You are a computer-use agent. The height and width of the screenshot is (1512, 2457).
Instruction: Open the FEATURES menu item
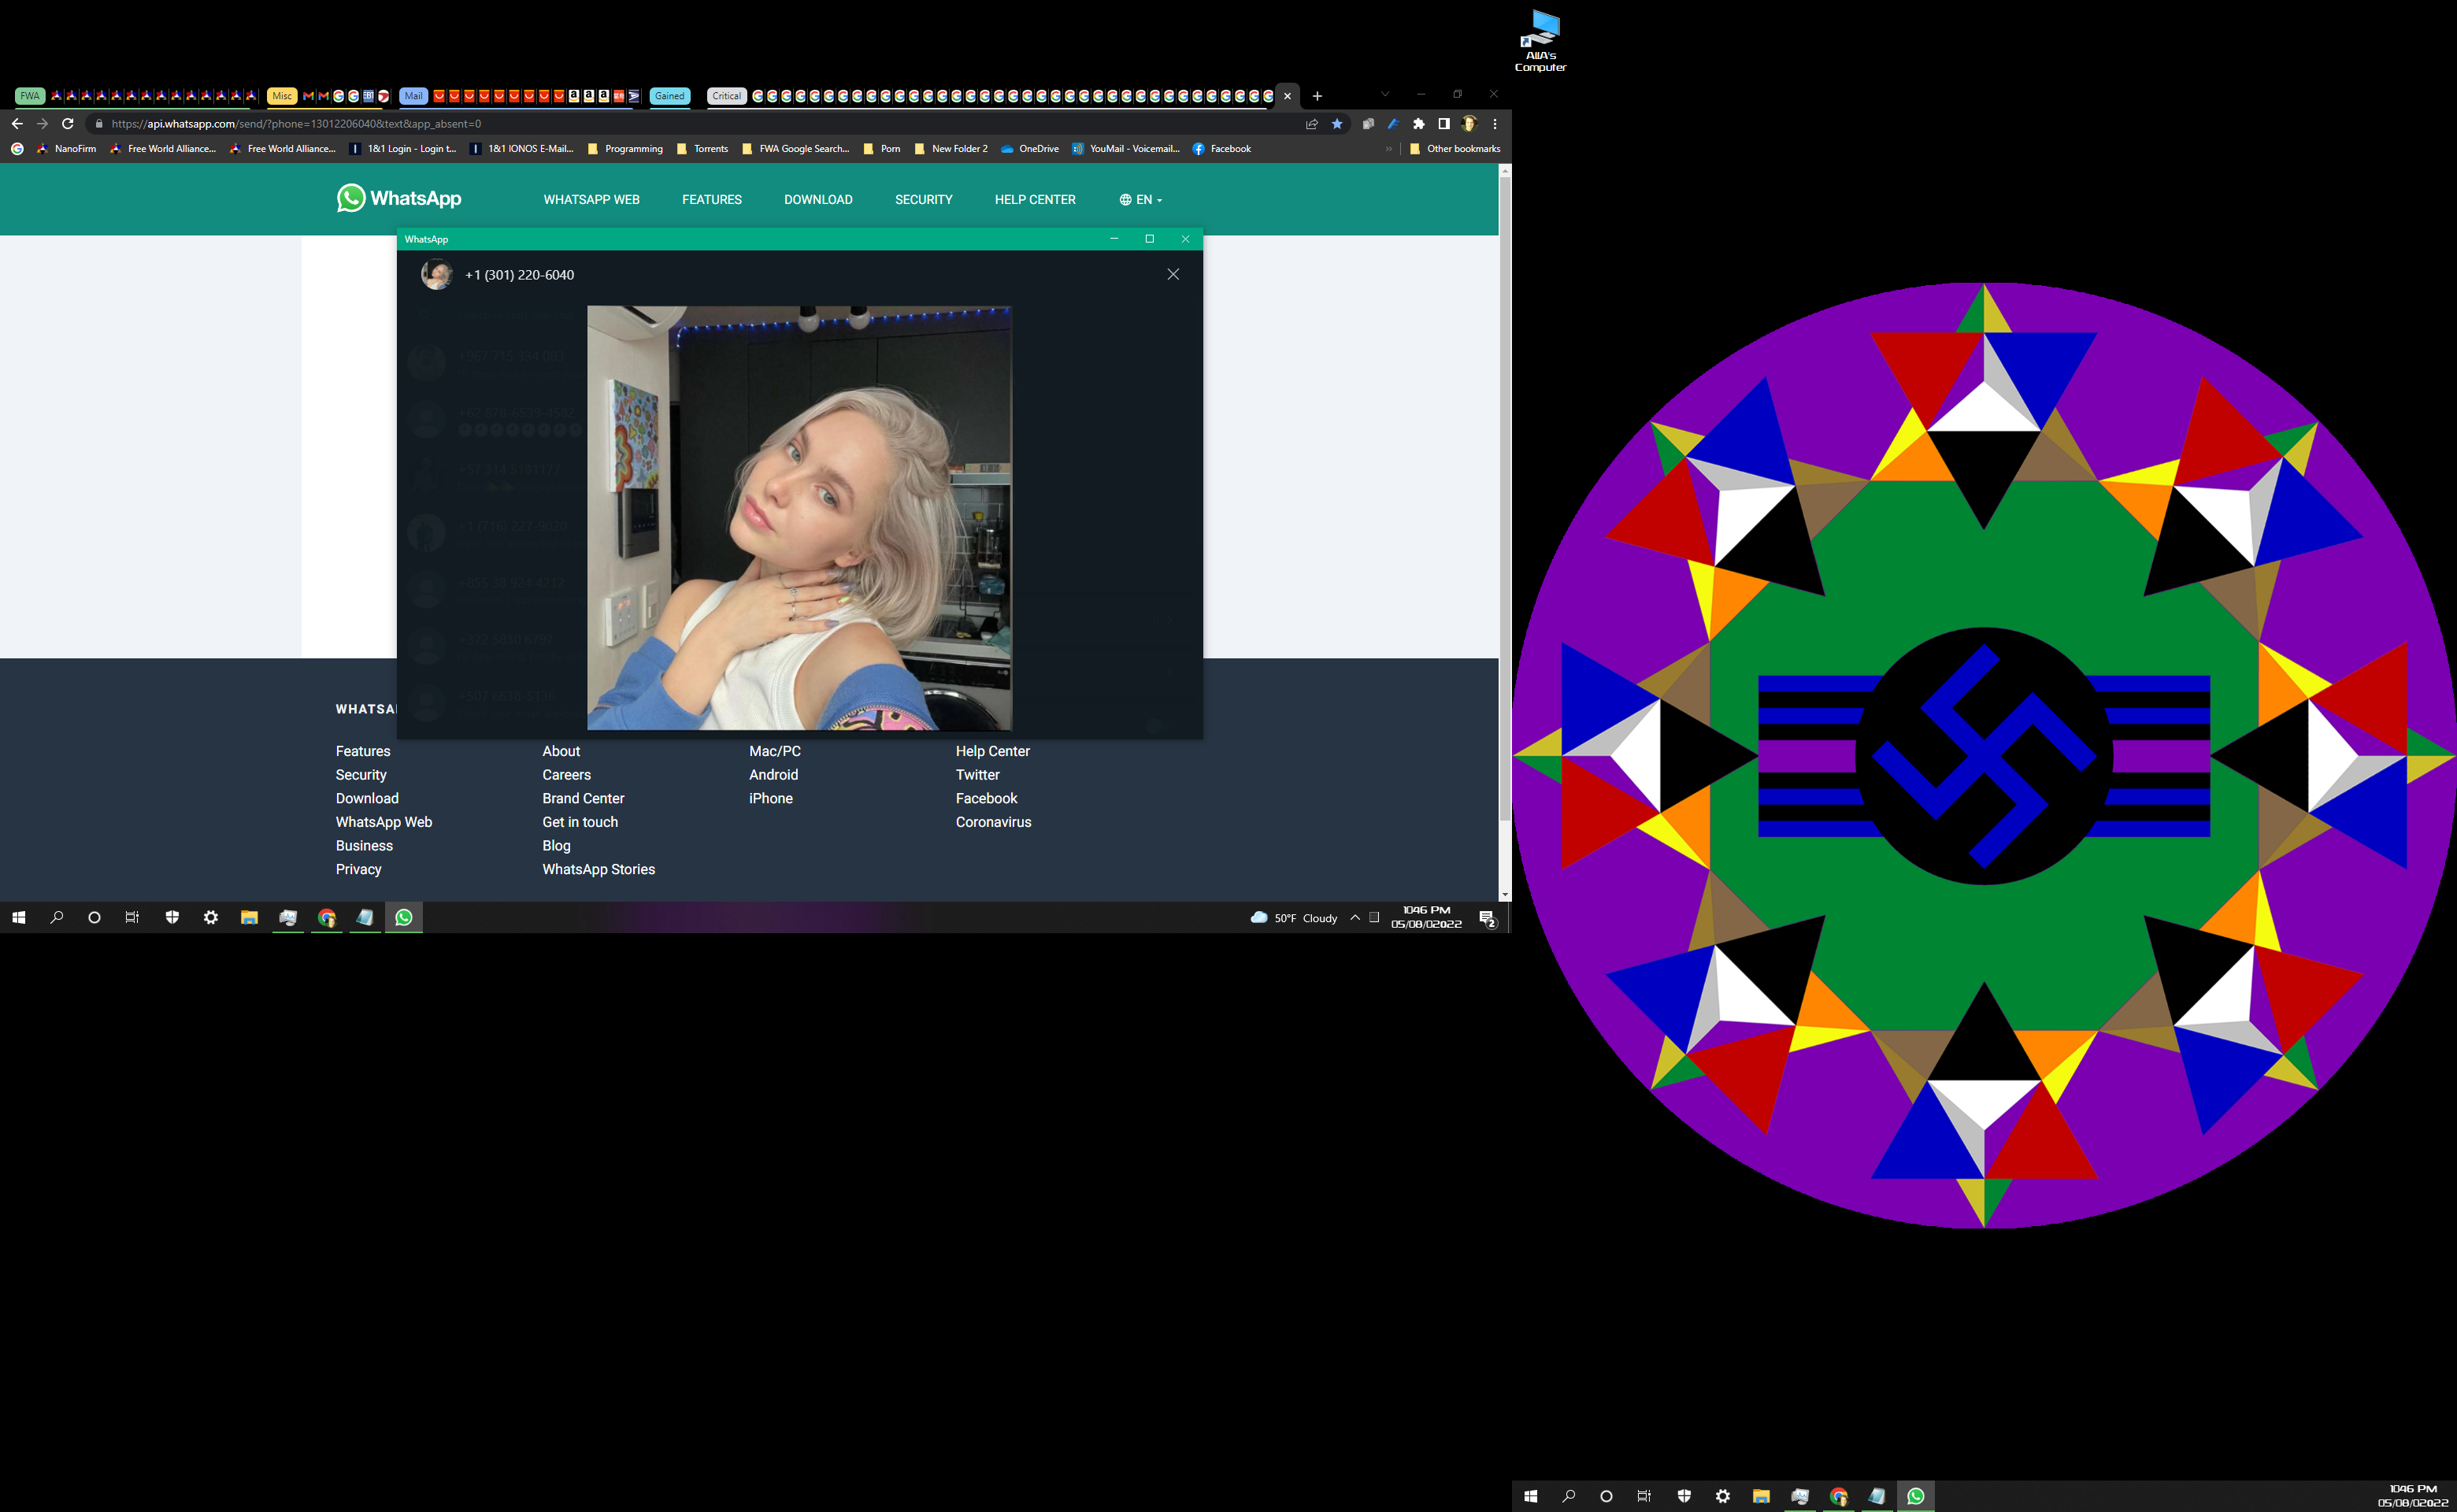(711, 200)
